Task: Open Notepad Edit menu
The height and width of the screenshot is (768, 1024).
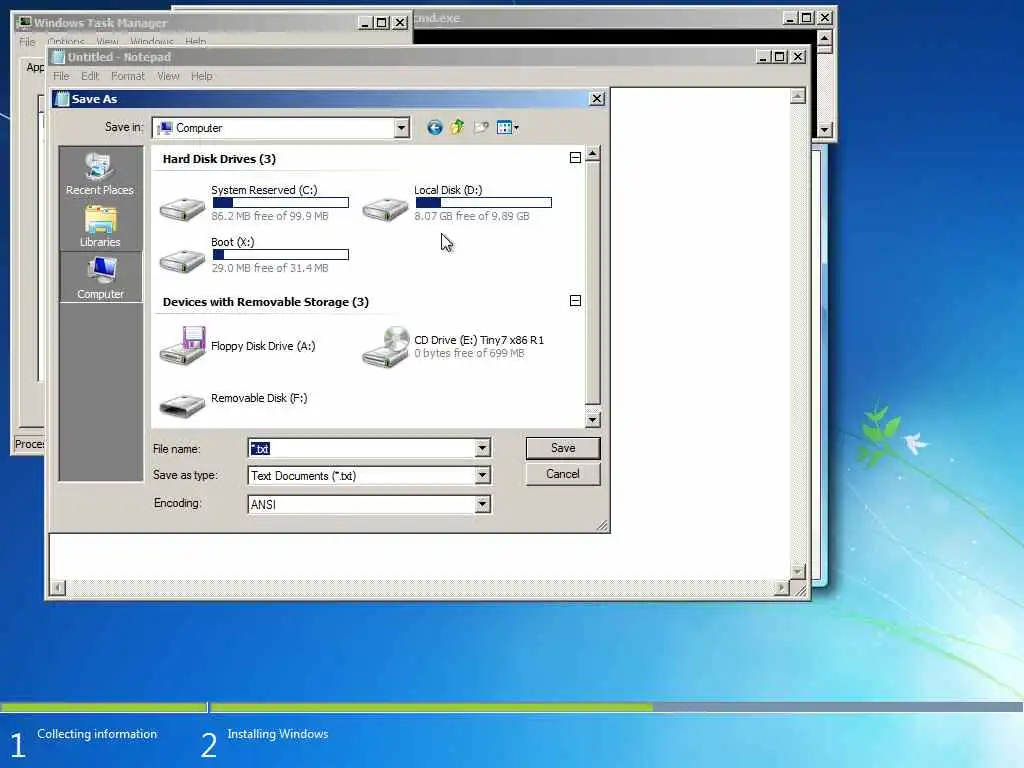Action: point(90,76)
